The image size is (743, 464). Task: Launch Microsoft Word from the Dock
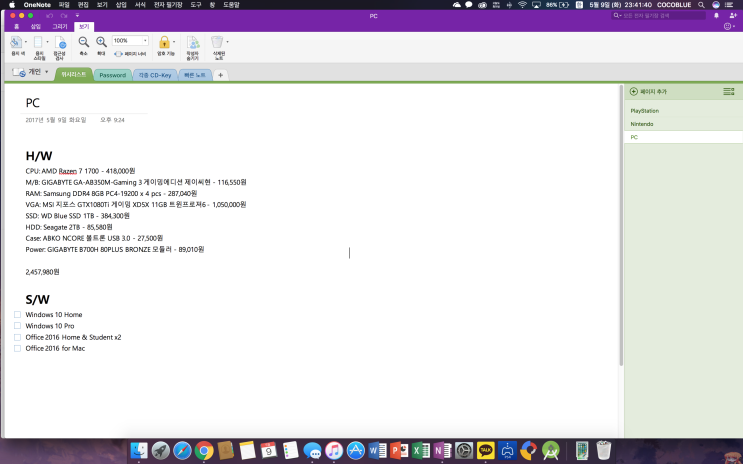(378, 450)
